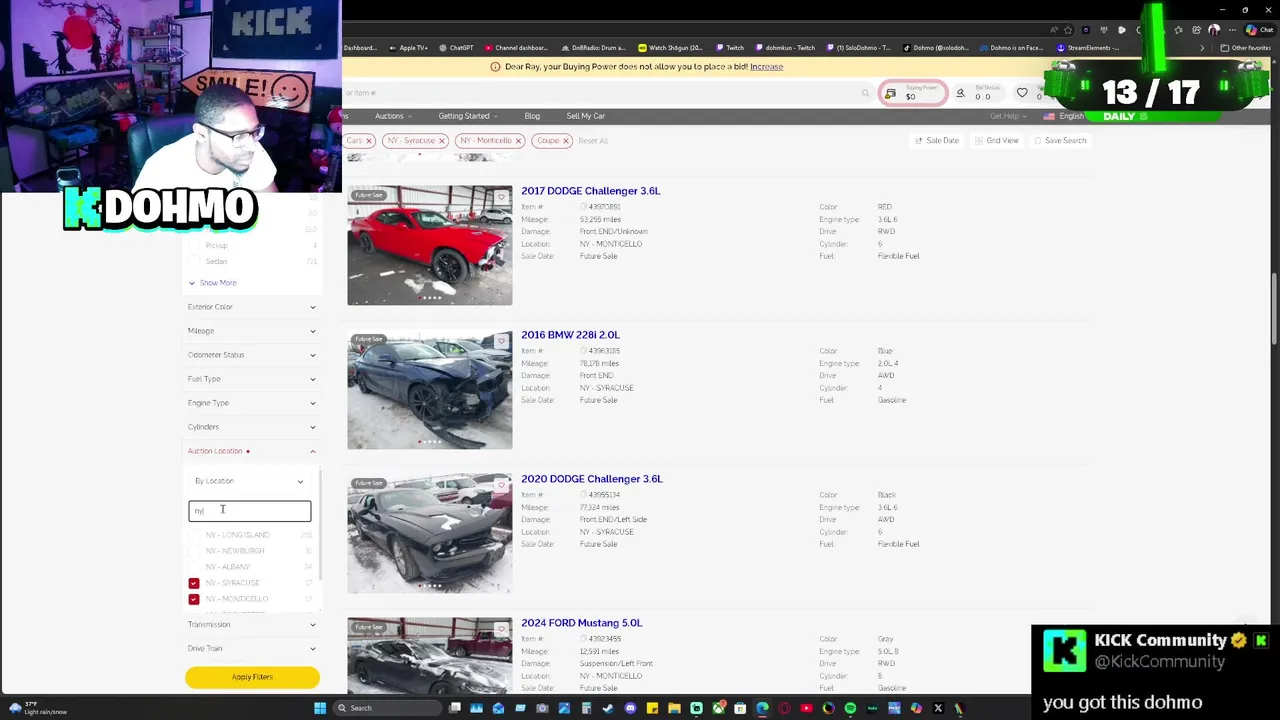Go to the Blog page

(532, 116)
